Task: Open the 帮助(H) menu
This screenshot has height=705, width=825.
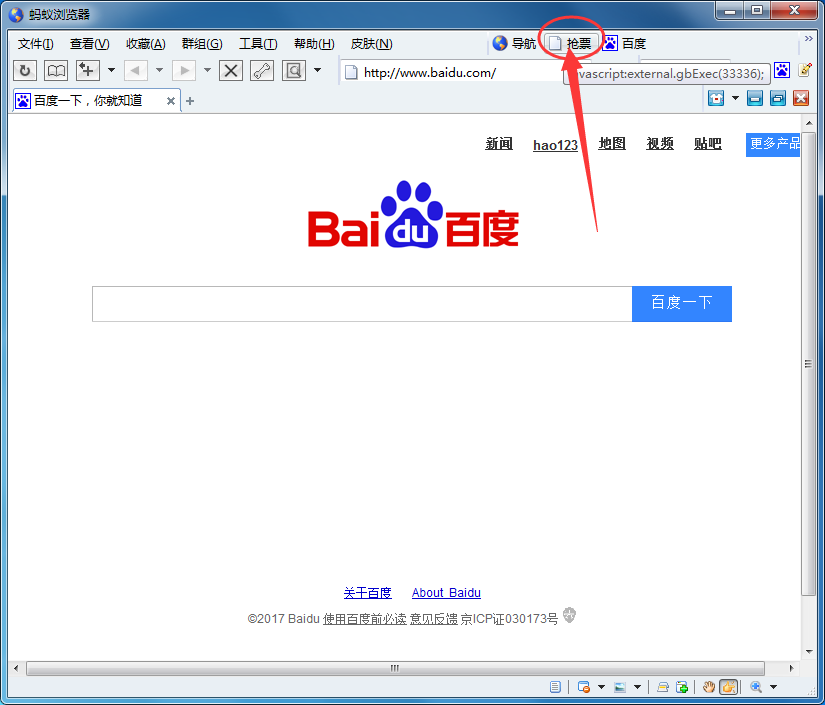Action: coord(314,44)
